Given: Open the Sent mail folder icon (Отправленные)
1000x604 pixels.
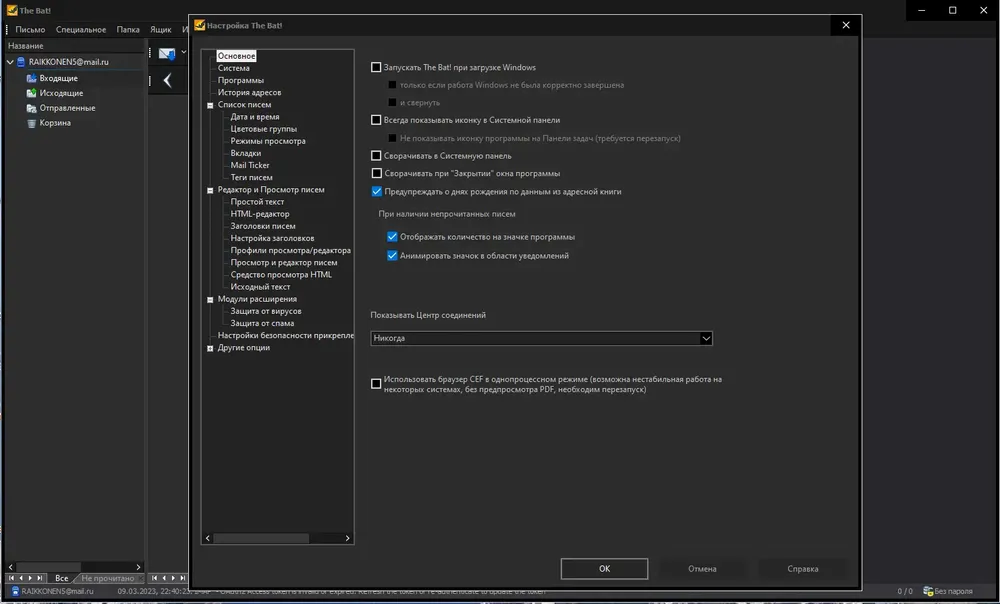Looking at the screenshot, I should [31, 108].
